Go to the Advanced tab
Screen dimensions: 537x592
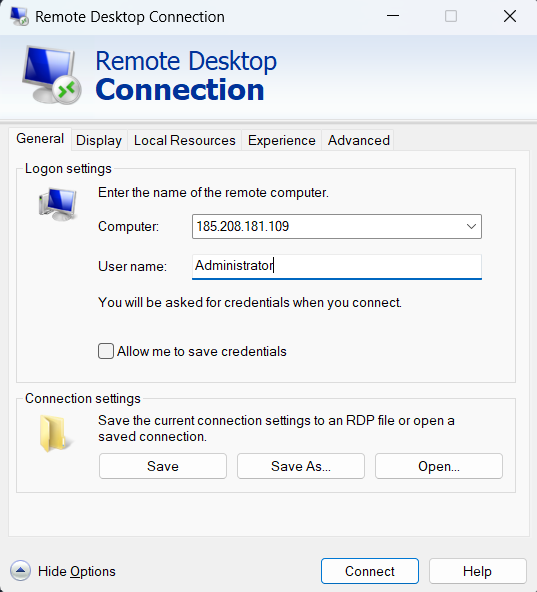(358, 140)
